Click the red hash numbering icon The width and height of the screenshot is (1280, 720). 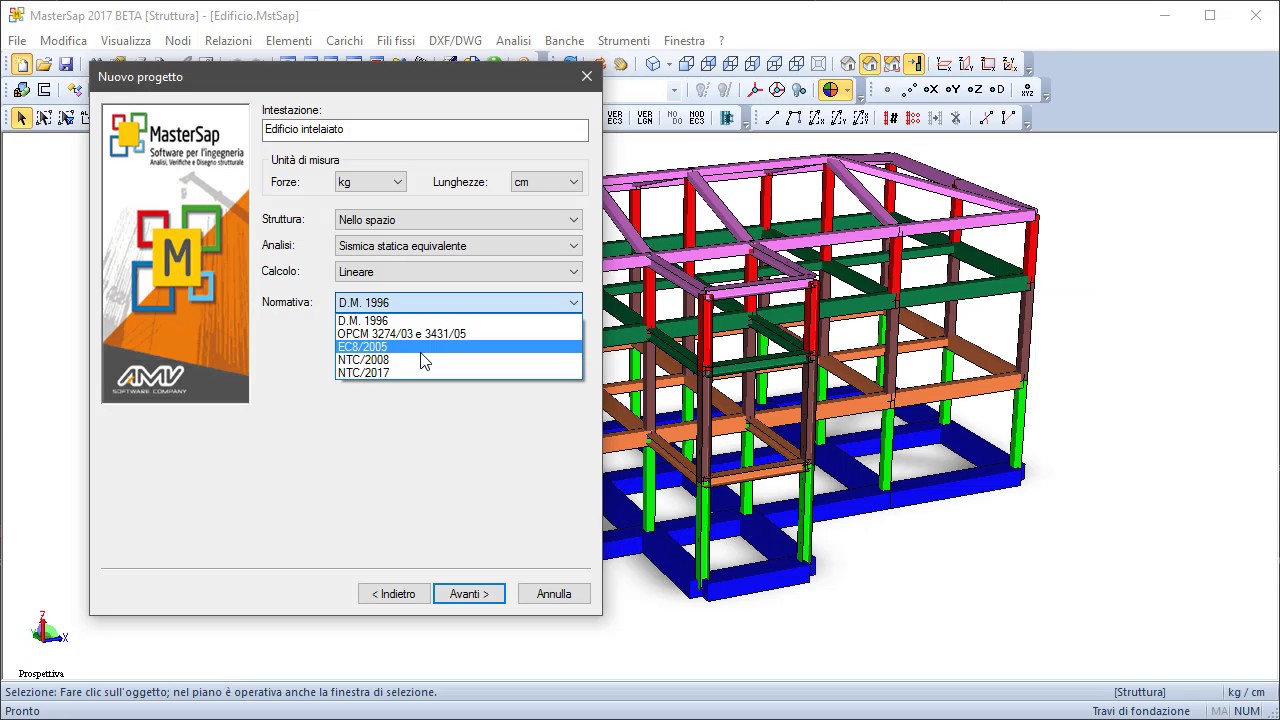click(890, 118)
